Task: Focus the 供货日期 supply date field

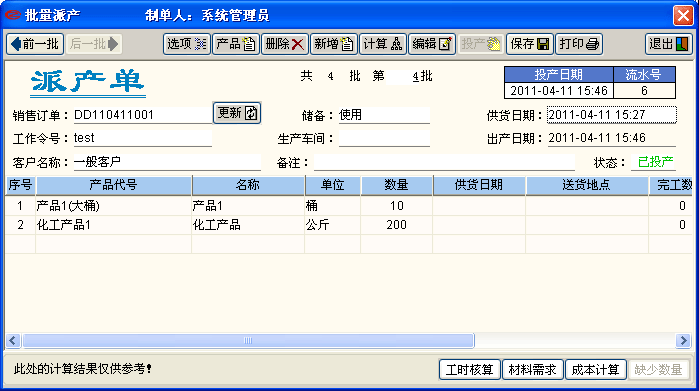Action: coord(612,115)
